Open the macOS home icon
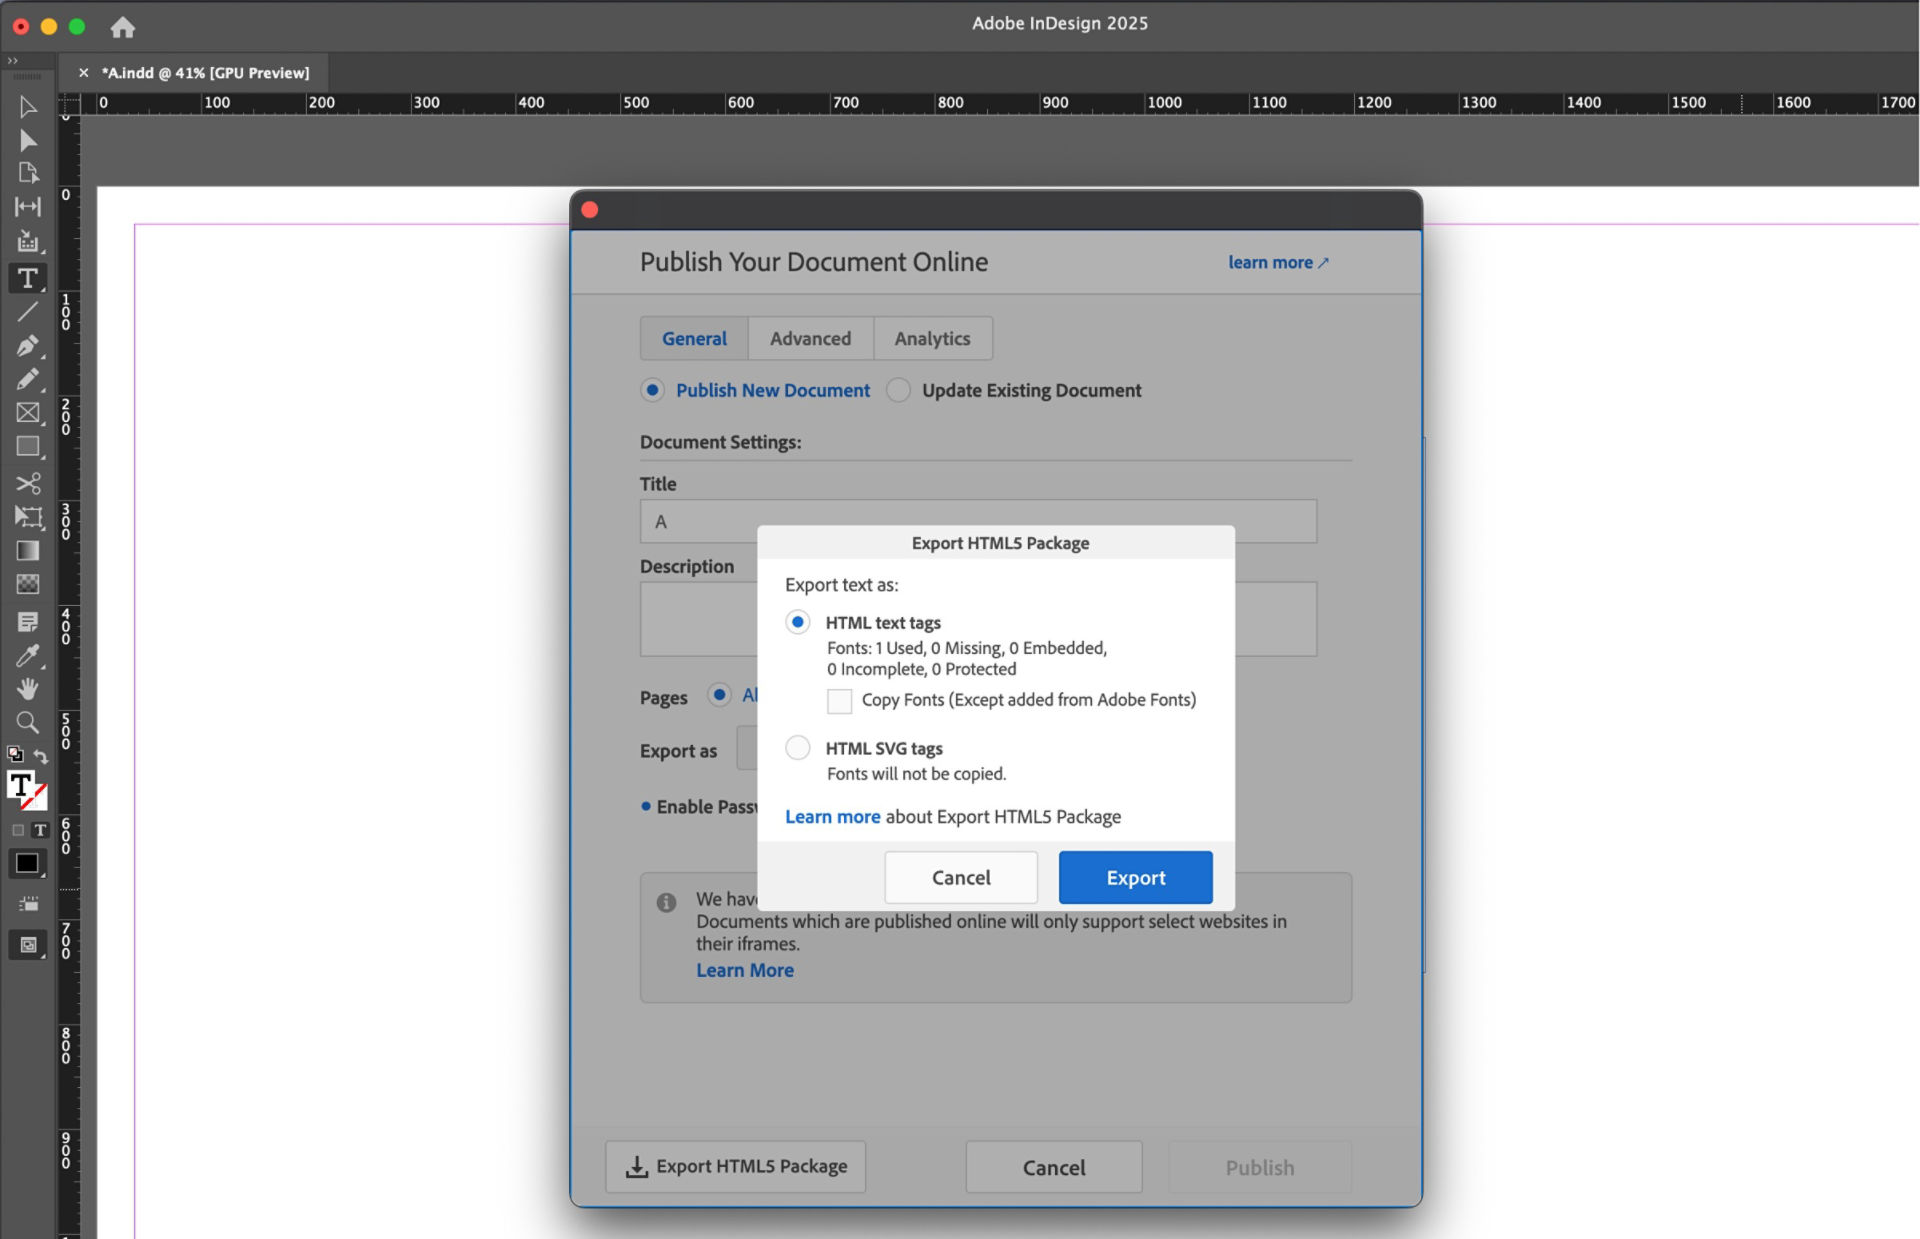Viewport: 1920px width, 1239px height. tap(122, 26)
